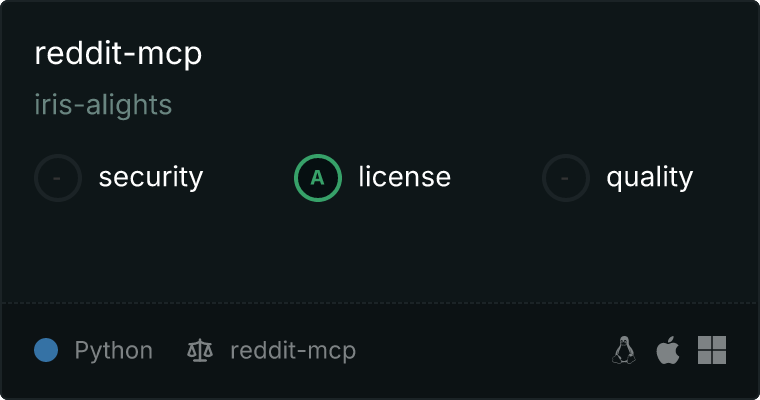Click the blue Python language dot
This screenshot has height=400, width=760.
[46, 350]
